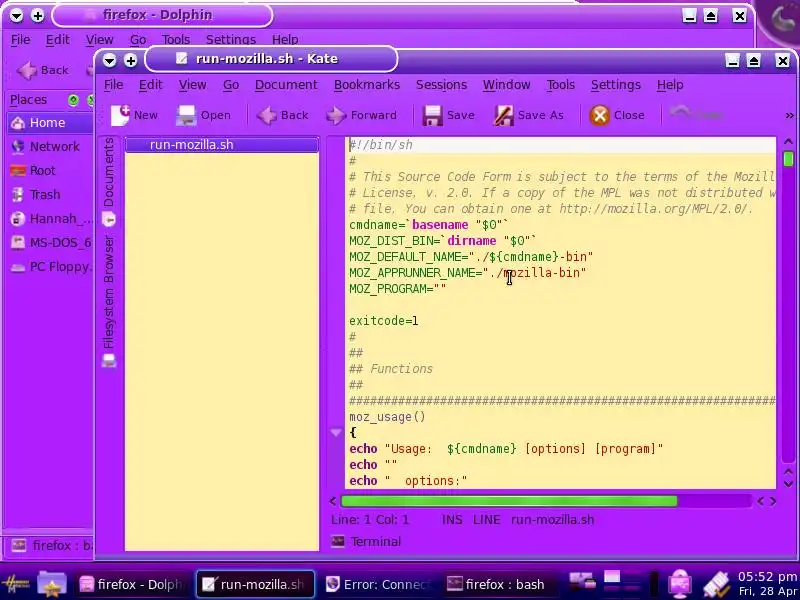Screen dimensions: 800x600
Task: Expand the toolbar overflow chevron in Kate
Action: 789,116
